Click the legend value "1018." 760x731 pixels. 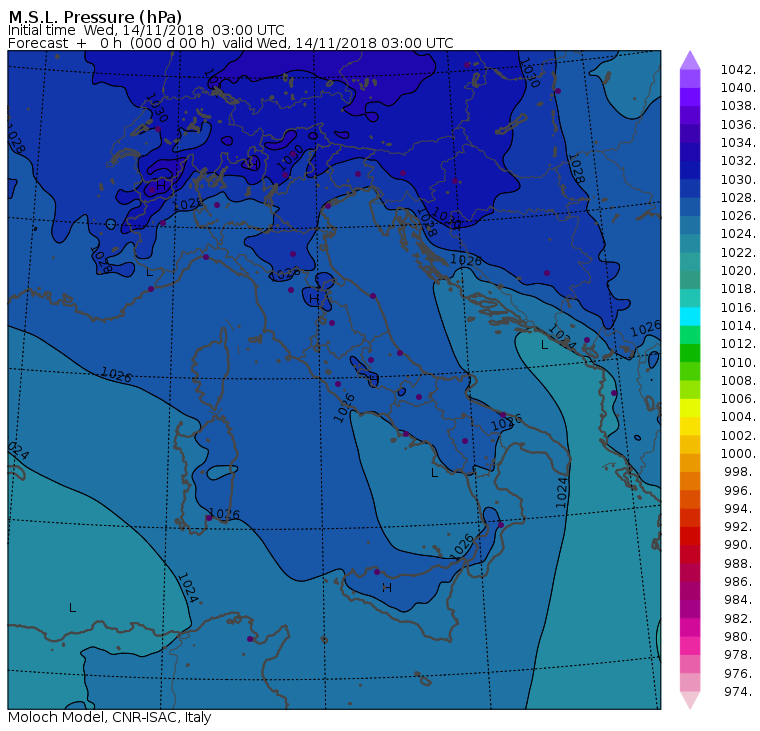click(x=738, y=289)
